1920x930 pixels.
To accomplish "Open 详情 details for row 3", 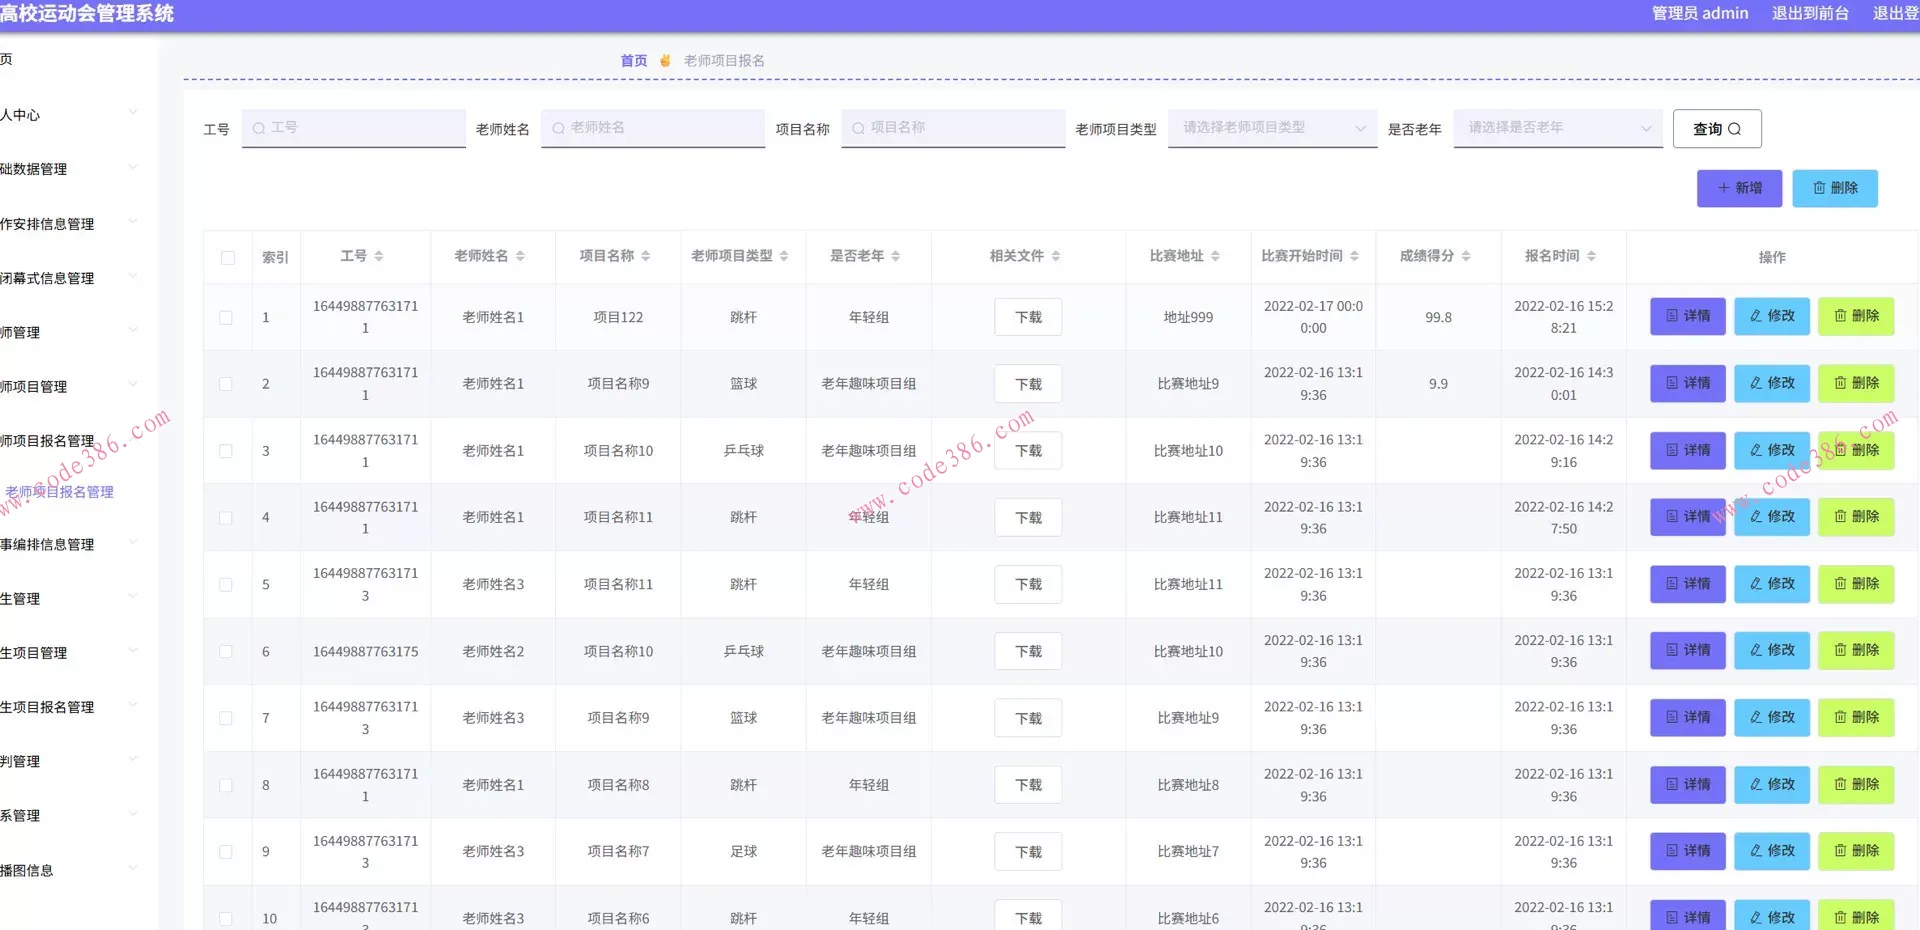I will pos(1687,451).
